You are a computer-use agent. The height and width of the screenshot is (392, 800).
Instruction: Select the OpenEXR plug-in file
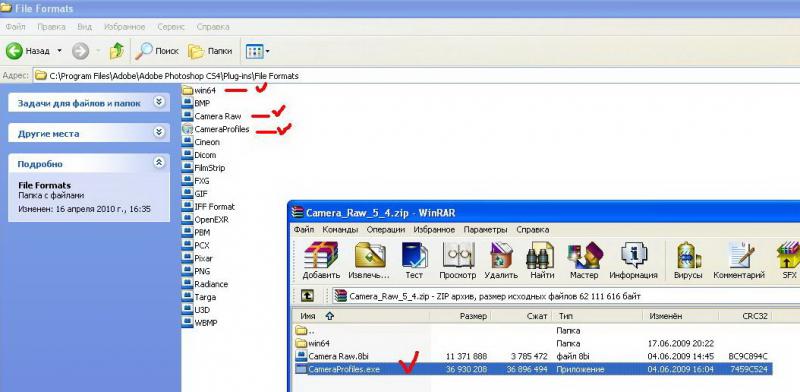coord(206,219)
